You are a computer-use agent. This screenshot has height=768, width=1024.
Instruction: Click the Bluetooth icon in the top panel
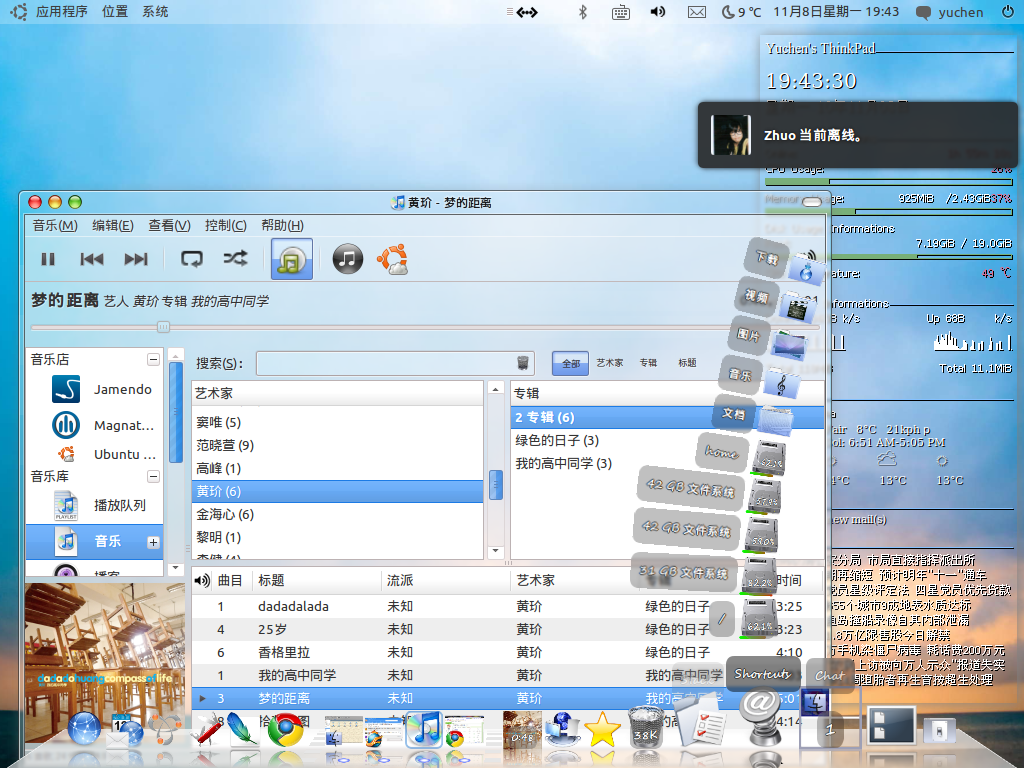pos(583,12)
